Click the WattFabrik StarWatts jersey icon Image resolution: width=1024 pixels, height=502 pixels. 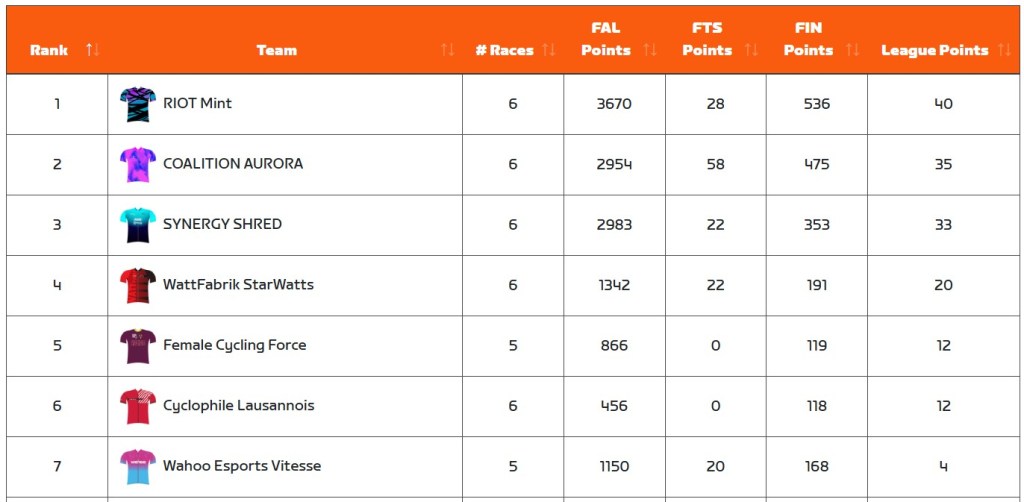click(138, 285)
